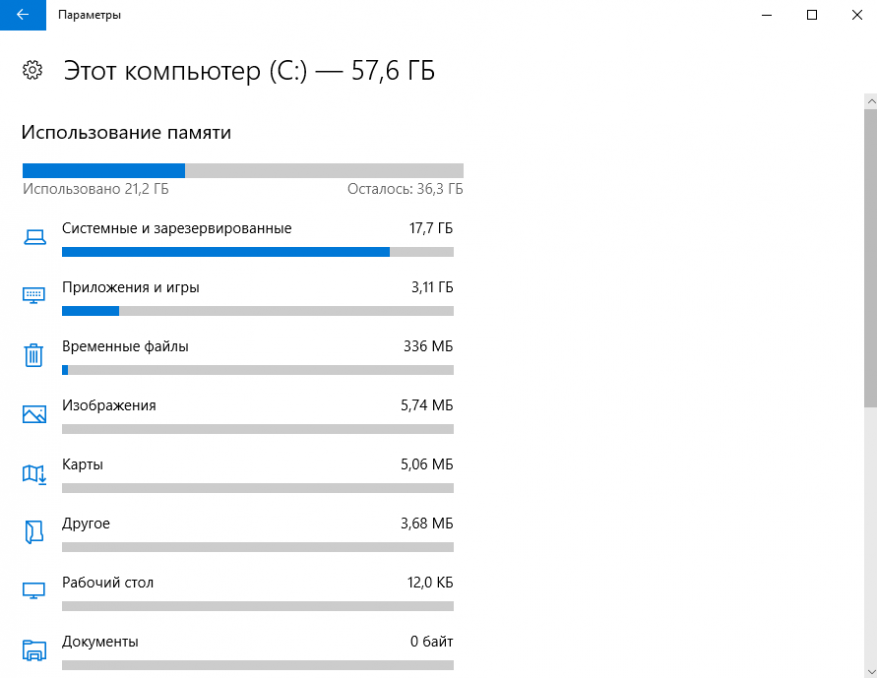Click the keyboard icon for apps and games
877x678 pixels.
(34, 295)
